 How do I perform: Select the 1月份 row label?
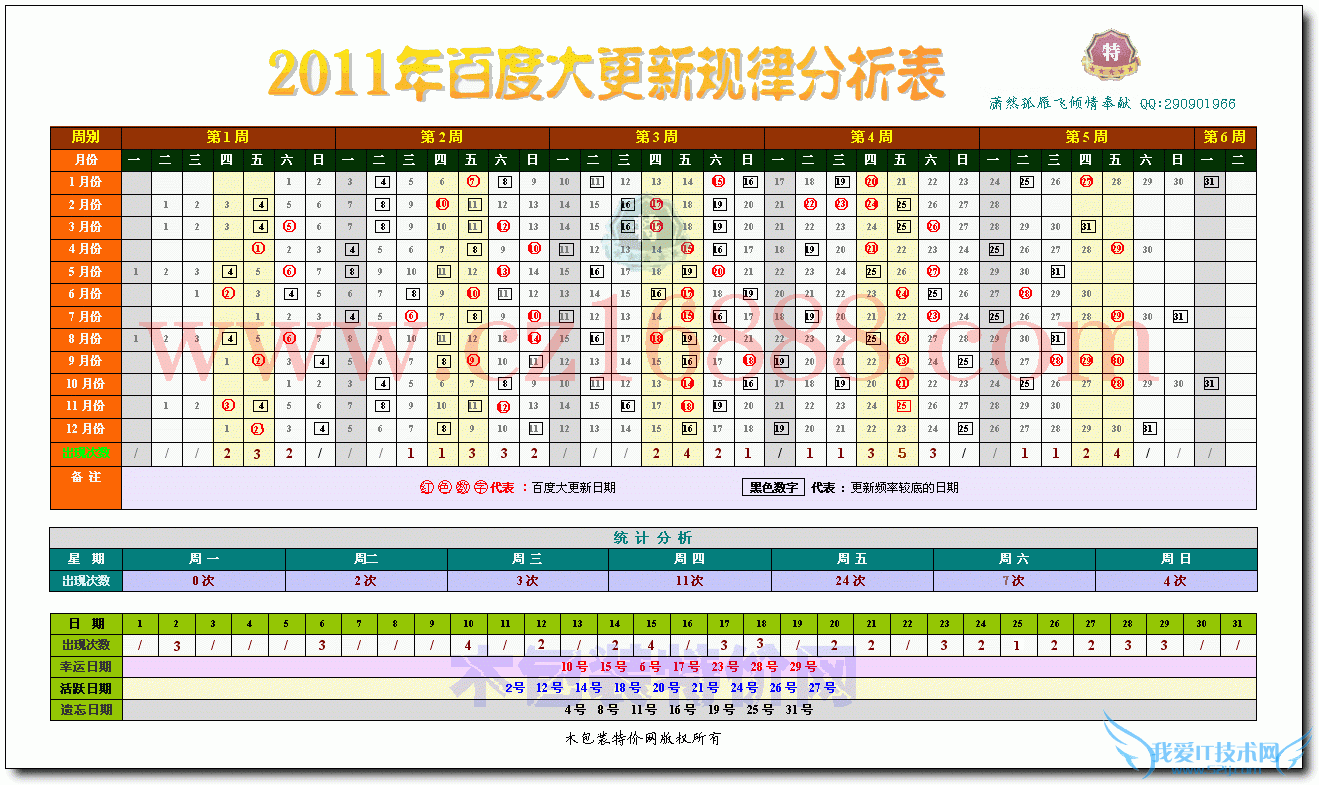pos(86,182)
